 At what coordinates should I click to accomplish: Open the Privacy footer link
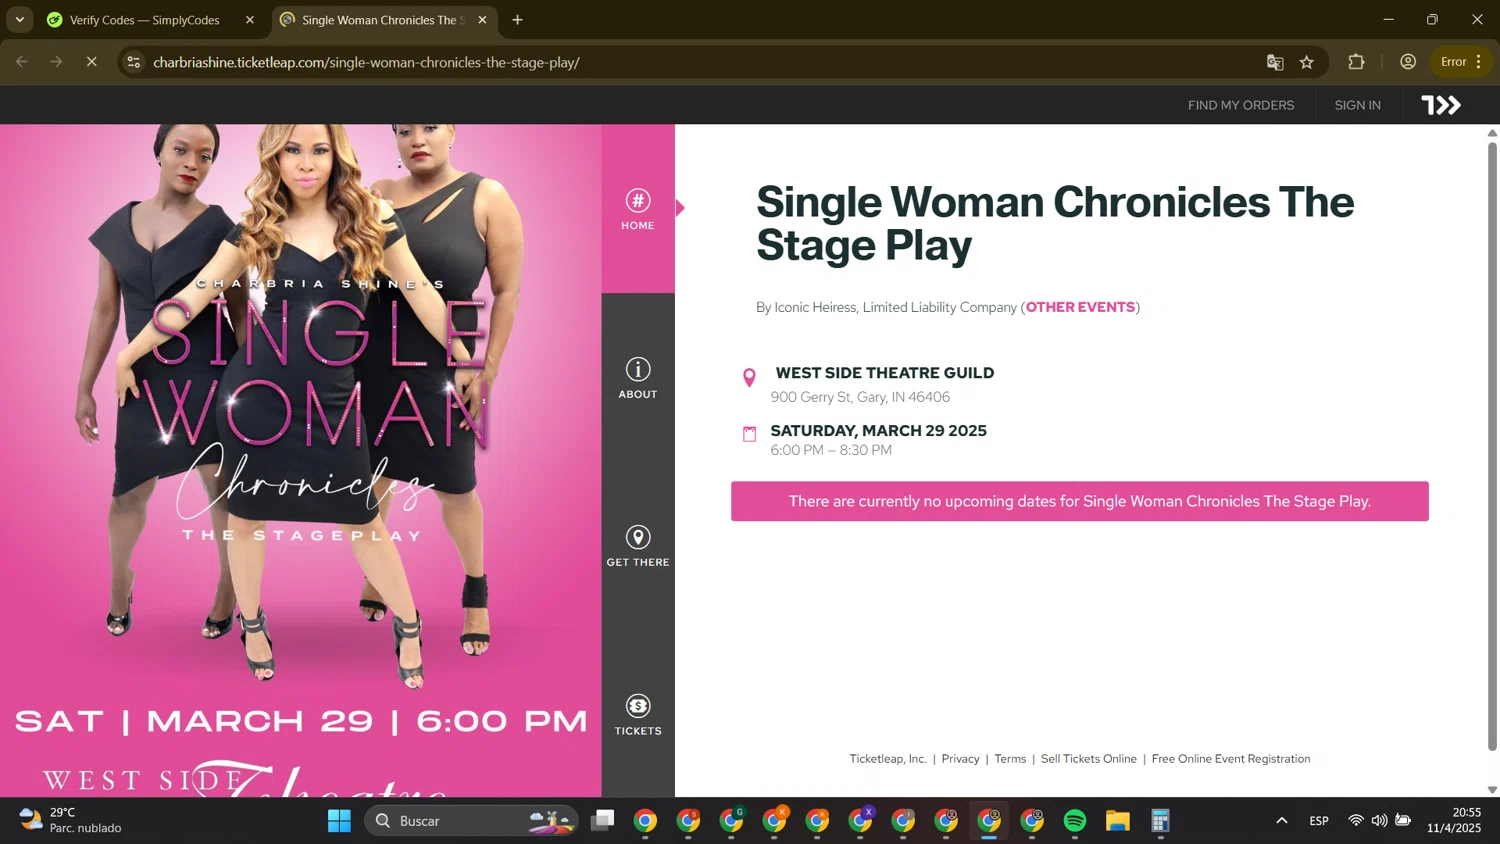[960, 759]
